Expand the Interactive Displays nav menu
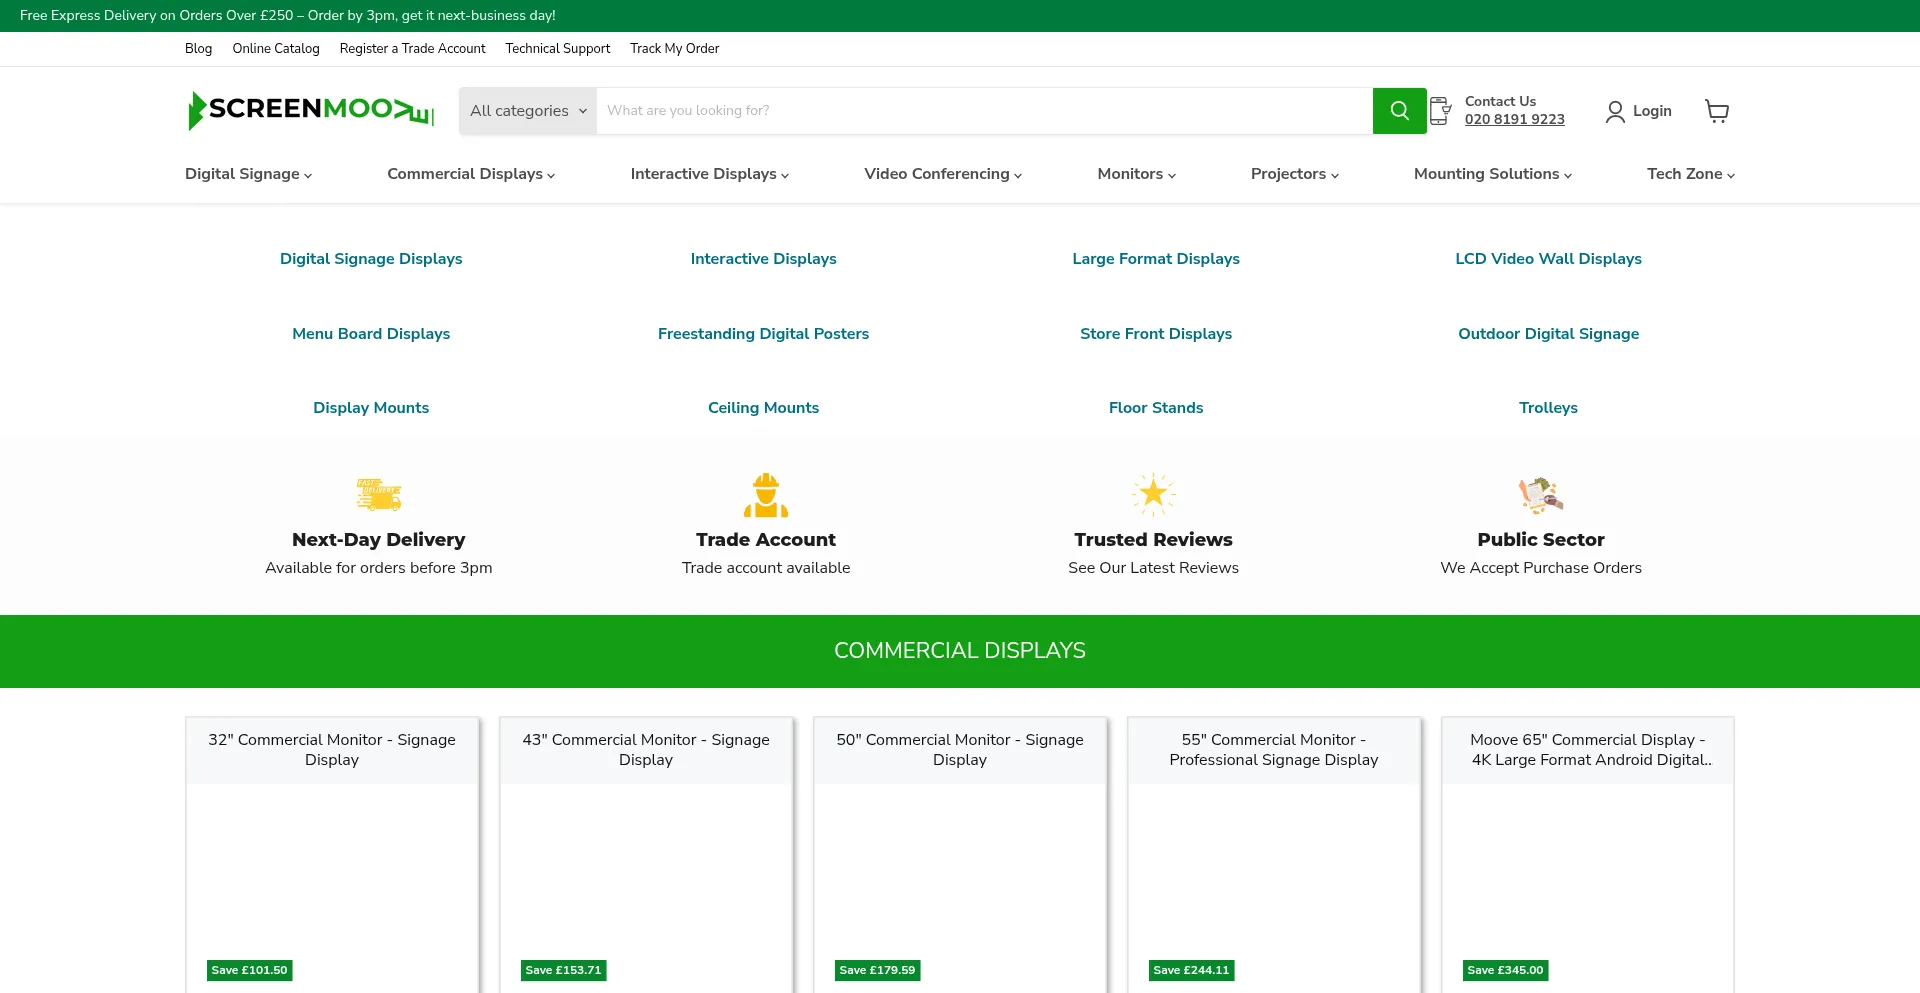This screenshot has height=993, width=1920. coord(709,174)
